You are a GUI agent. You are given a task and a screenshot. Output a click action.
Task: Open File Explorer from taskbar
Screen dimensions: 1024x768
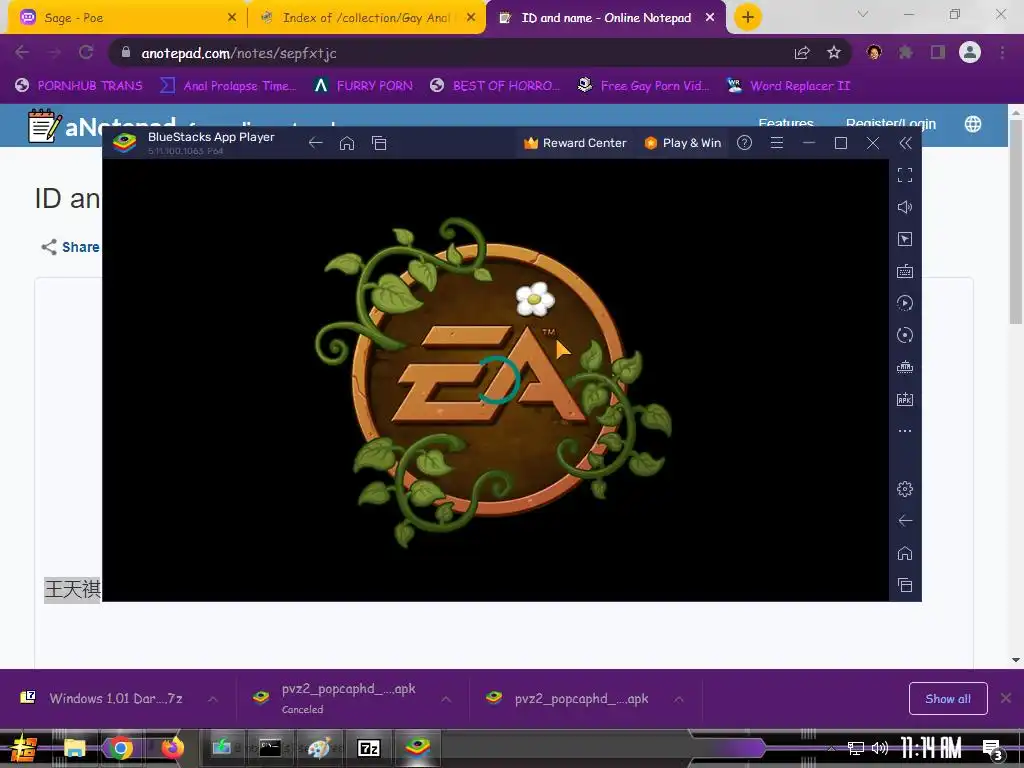(74, 748)
